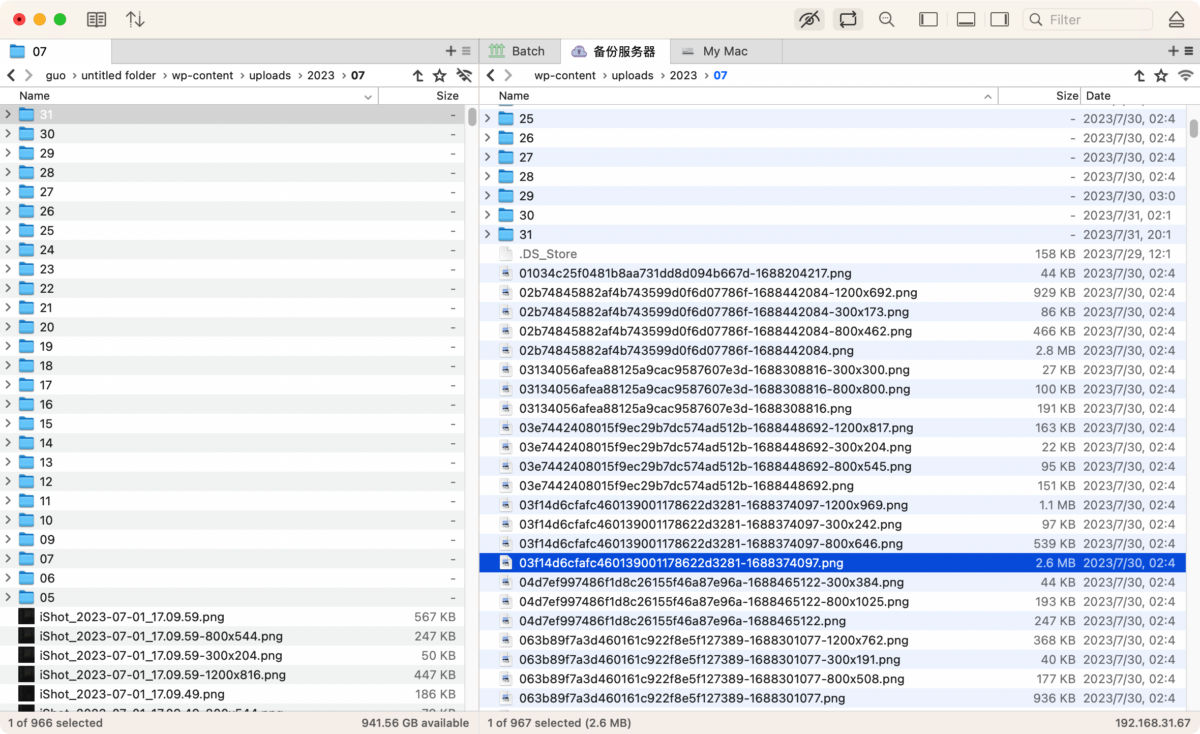1200x734 pixels.
Task: Click the eject icon in the toolbar
Action: point(1176,19)
